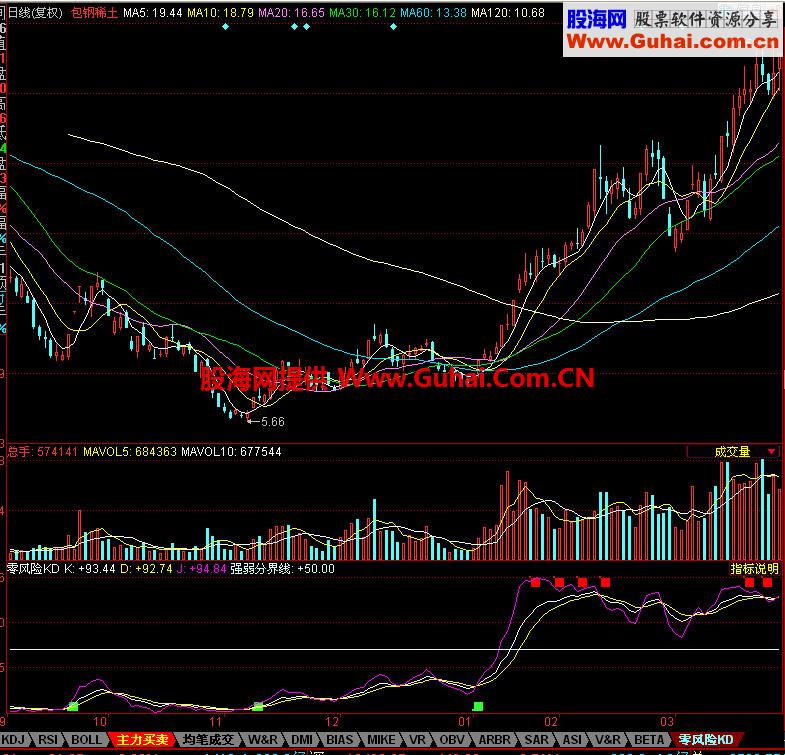Screen dimensions: 785x755
Task: Click the MA20: 16.65 label
Action: pos(291,13)
